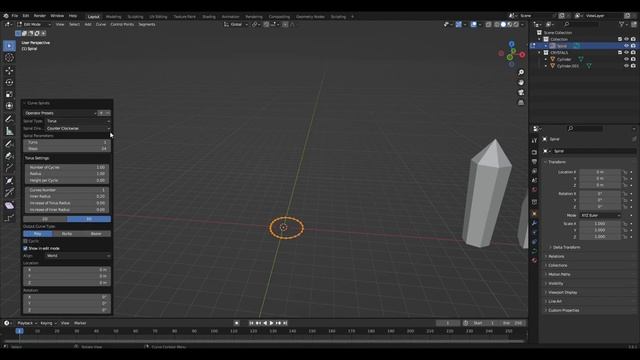The height and width of the screenshot is (360, 640).
Task: Select the Shear tool
Action: pos(9,205)
